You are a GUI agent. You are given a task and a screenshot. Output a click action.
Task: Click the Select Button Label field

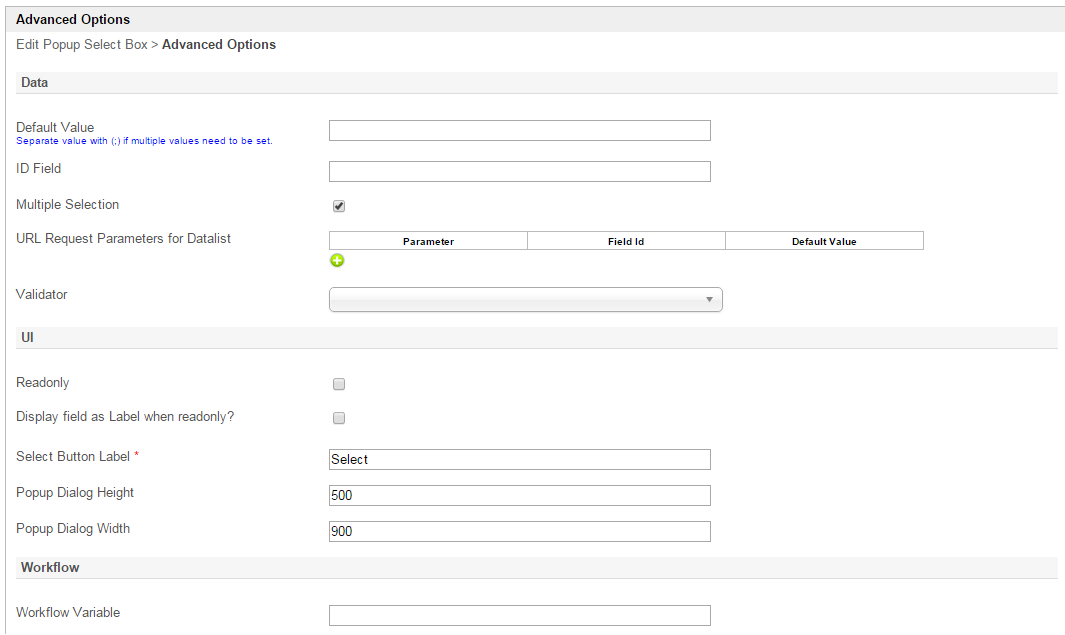coord(519,460)
